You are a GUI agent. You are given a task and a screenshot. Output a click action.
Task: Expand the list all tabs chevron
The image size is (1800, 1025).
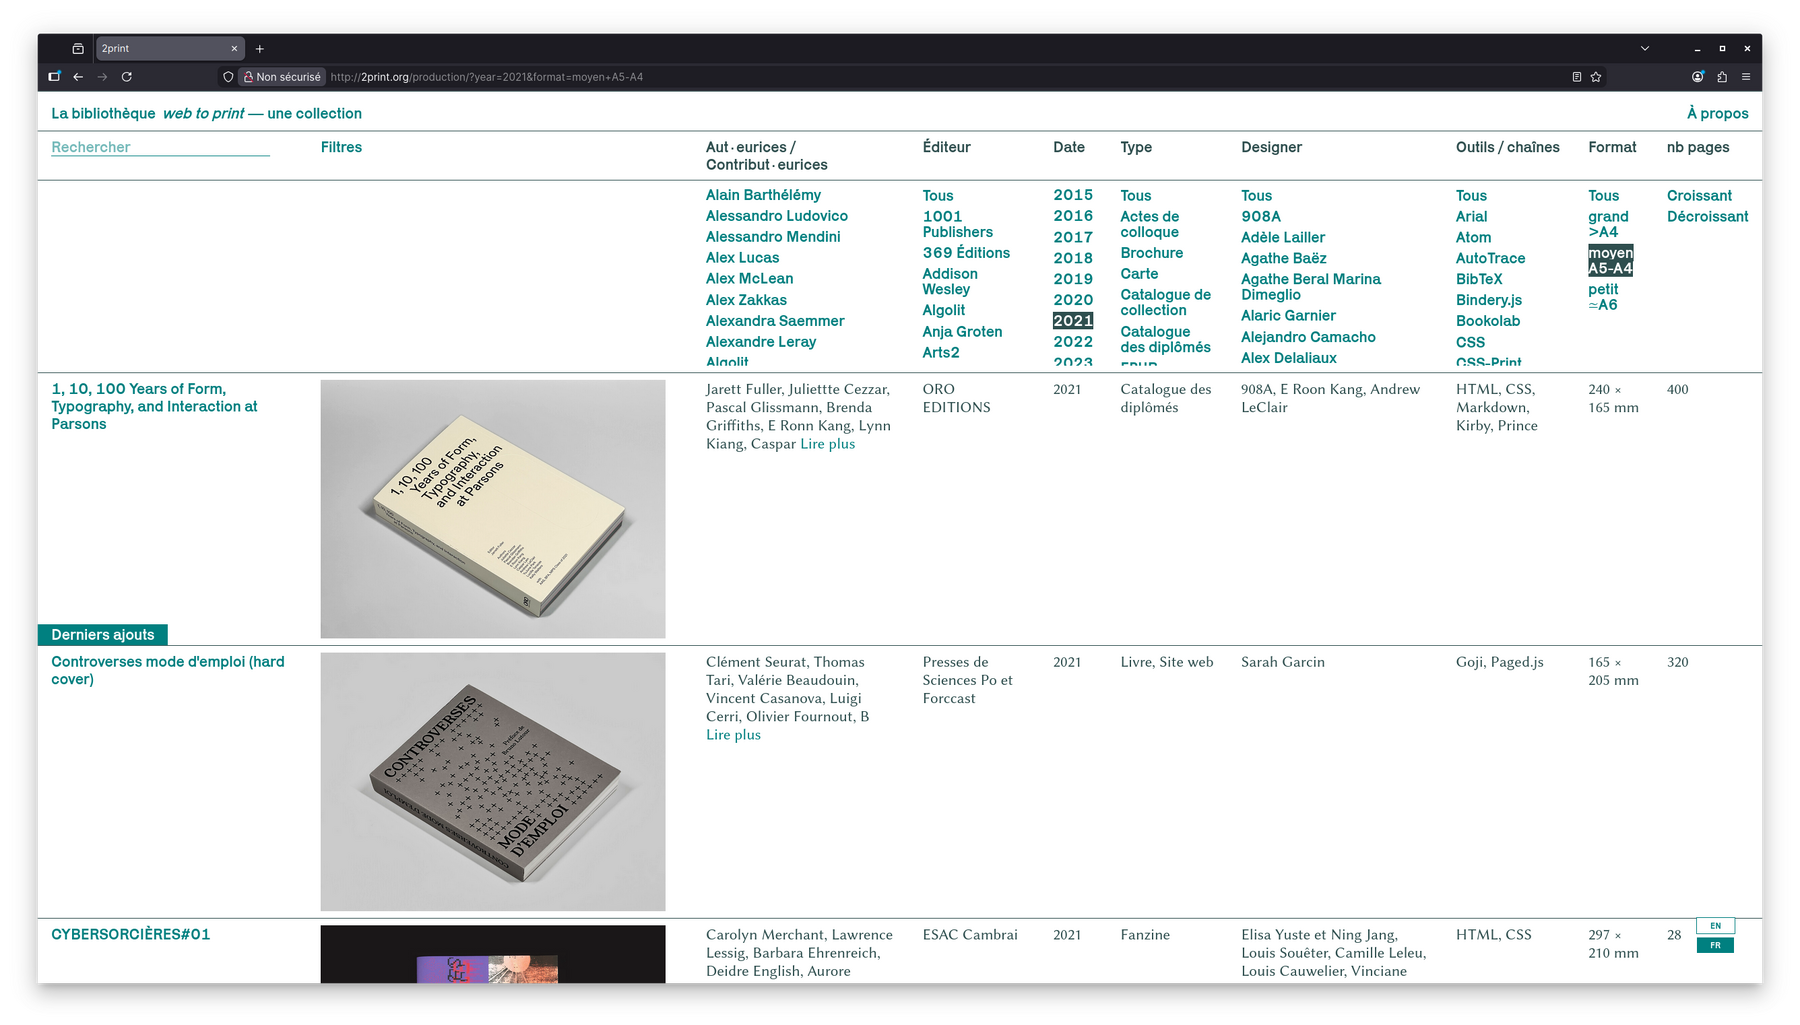click(1645, 49)
